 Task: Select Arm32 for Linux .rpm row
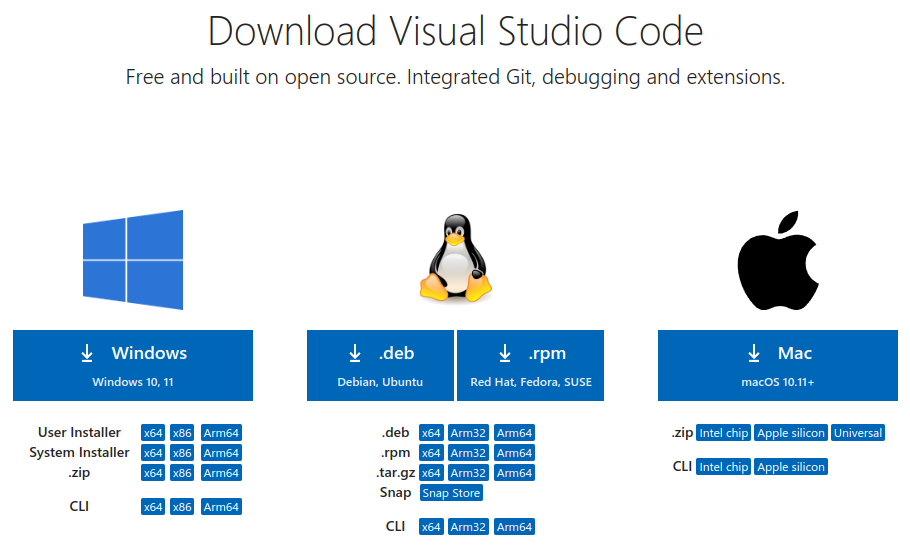[468, 453]
